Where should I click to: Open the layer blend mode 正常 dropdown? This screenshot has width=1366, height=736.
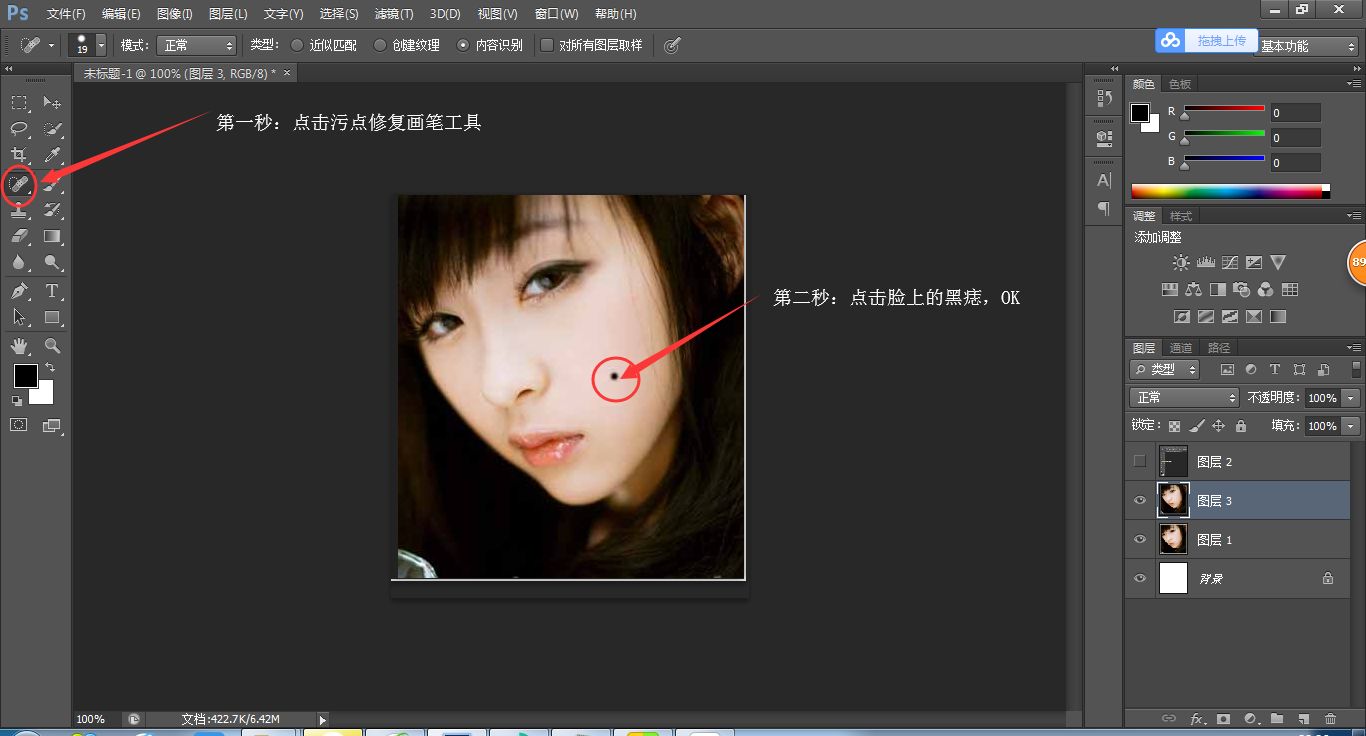tap(1184, 398)
